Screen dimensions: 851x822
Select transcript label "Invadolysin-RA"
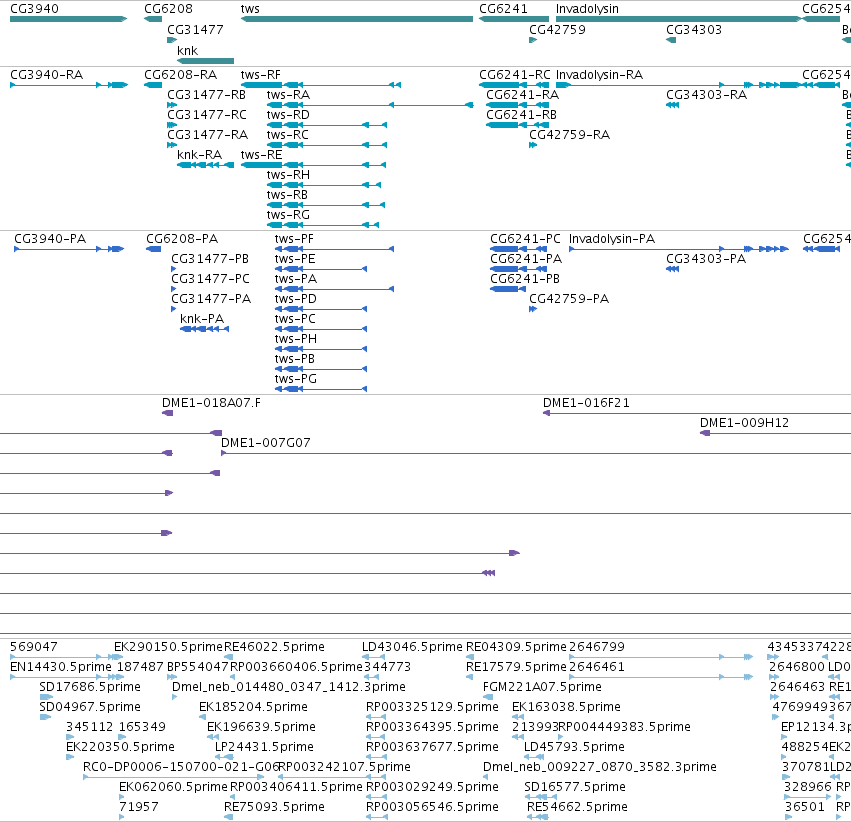click(x=600, y=75)
